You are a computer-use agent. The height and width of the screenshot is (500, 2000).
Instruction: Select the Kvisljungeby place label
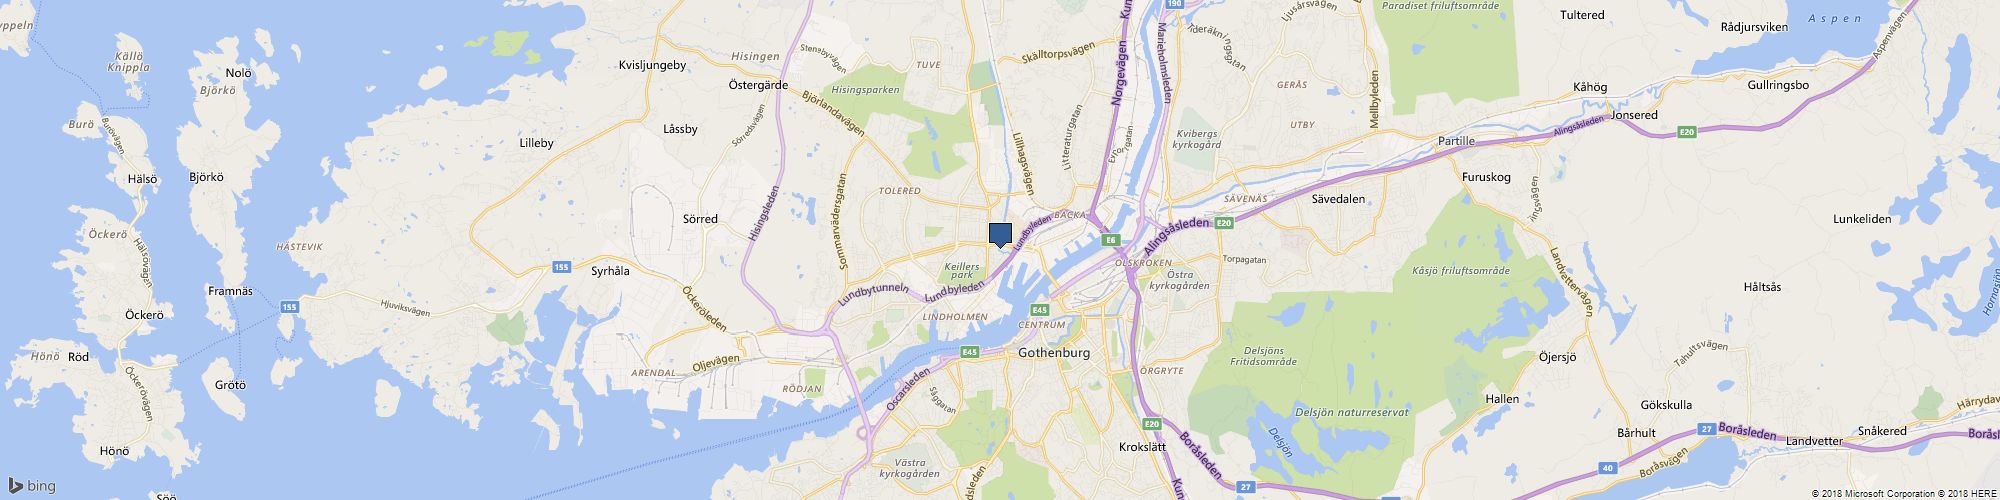653,65
